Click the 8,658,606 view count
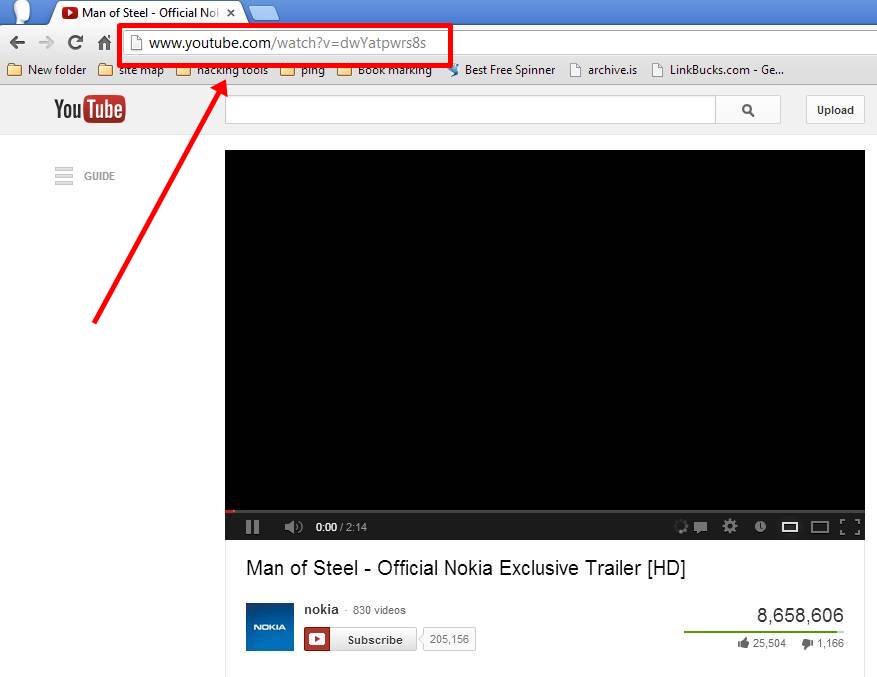The image size is (877, 677). click(x=800, y=615)
